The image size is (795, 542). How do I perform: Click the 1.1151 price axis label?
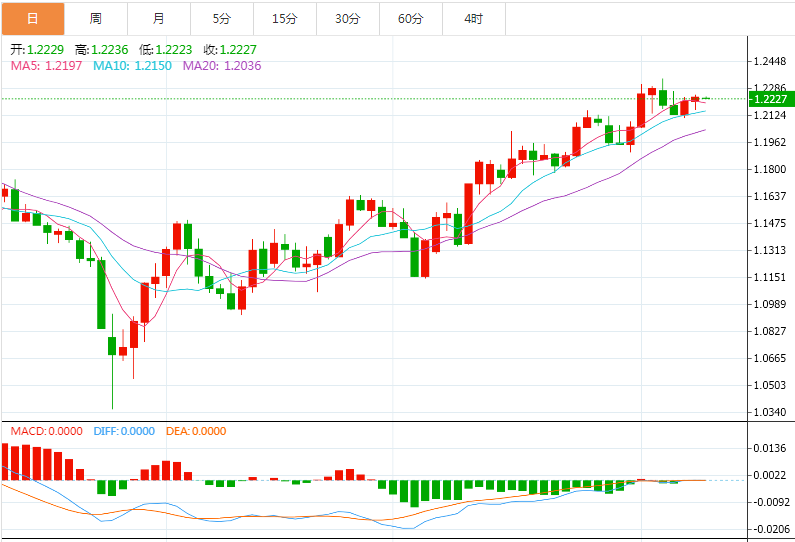tap(770, 277)
